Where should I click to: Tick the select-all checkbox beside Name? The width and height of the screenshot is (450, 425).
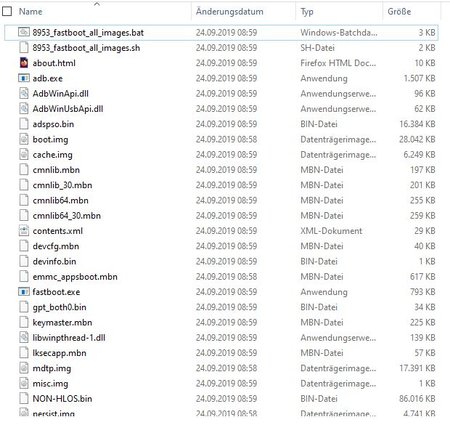pyautogui.click(x=7, y=11)
